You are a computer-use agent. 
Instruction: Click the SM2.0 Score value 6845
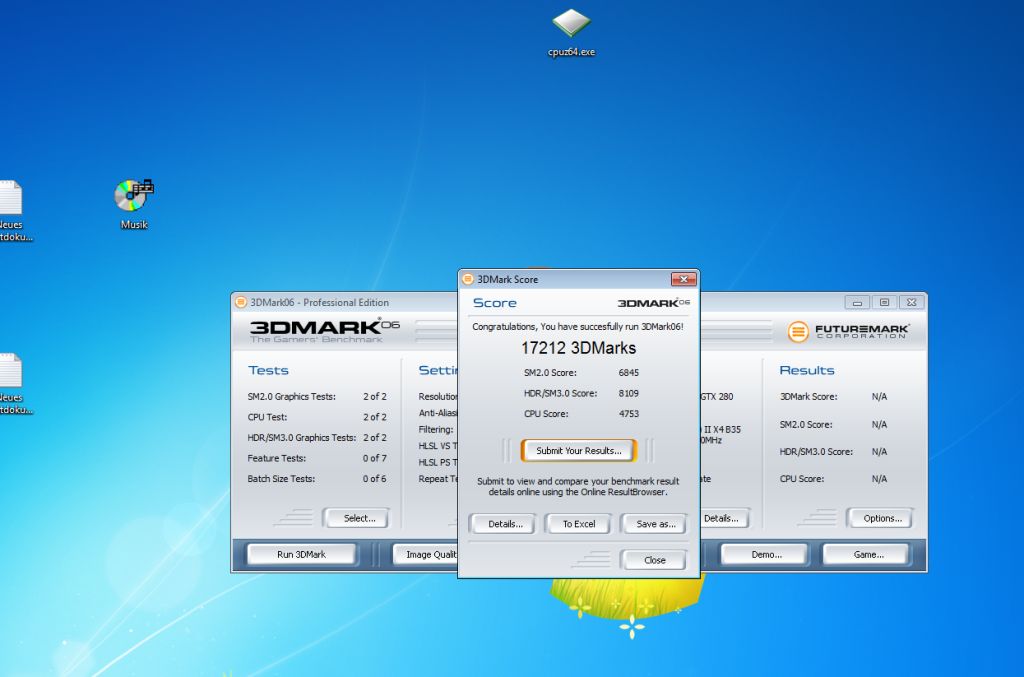[x=629, y=373]
